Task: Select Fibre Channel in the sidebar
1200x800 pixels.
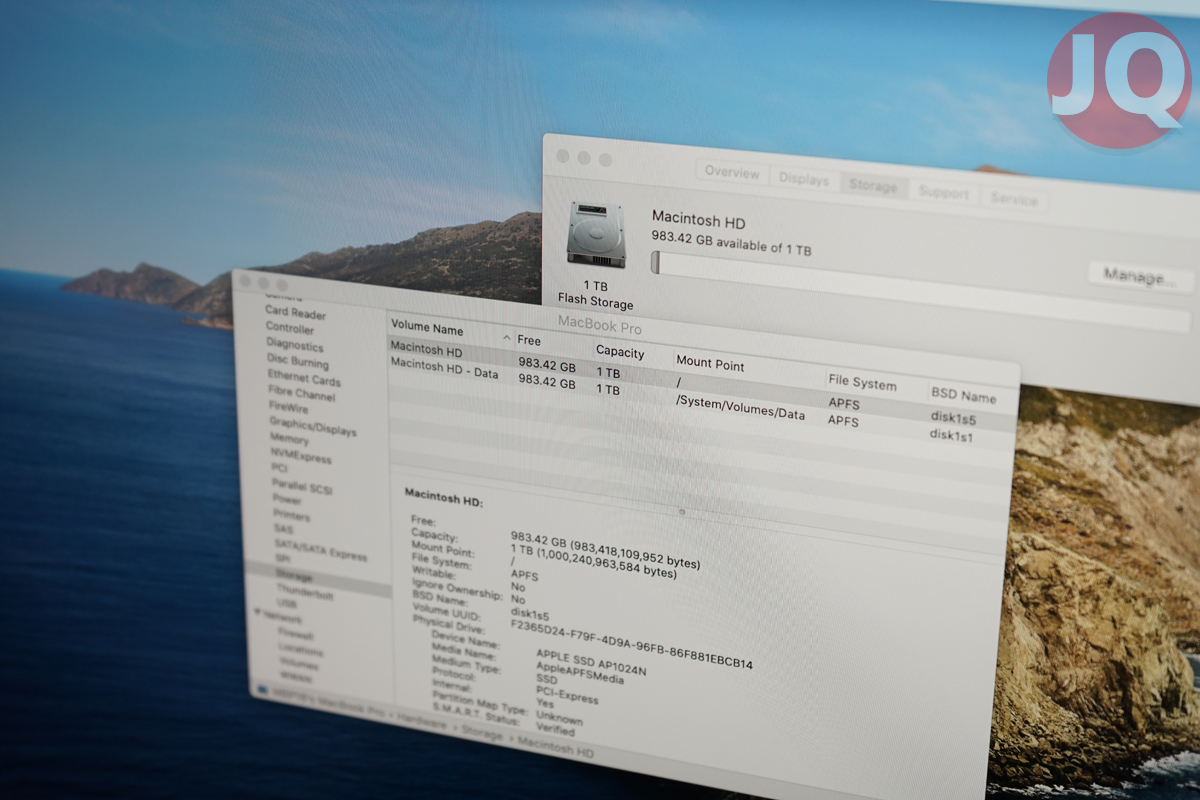Action: 302,394
